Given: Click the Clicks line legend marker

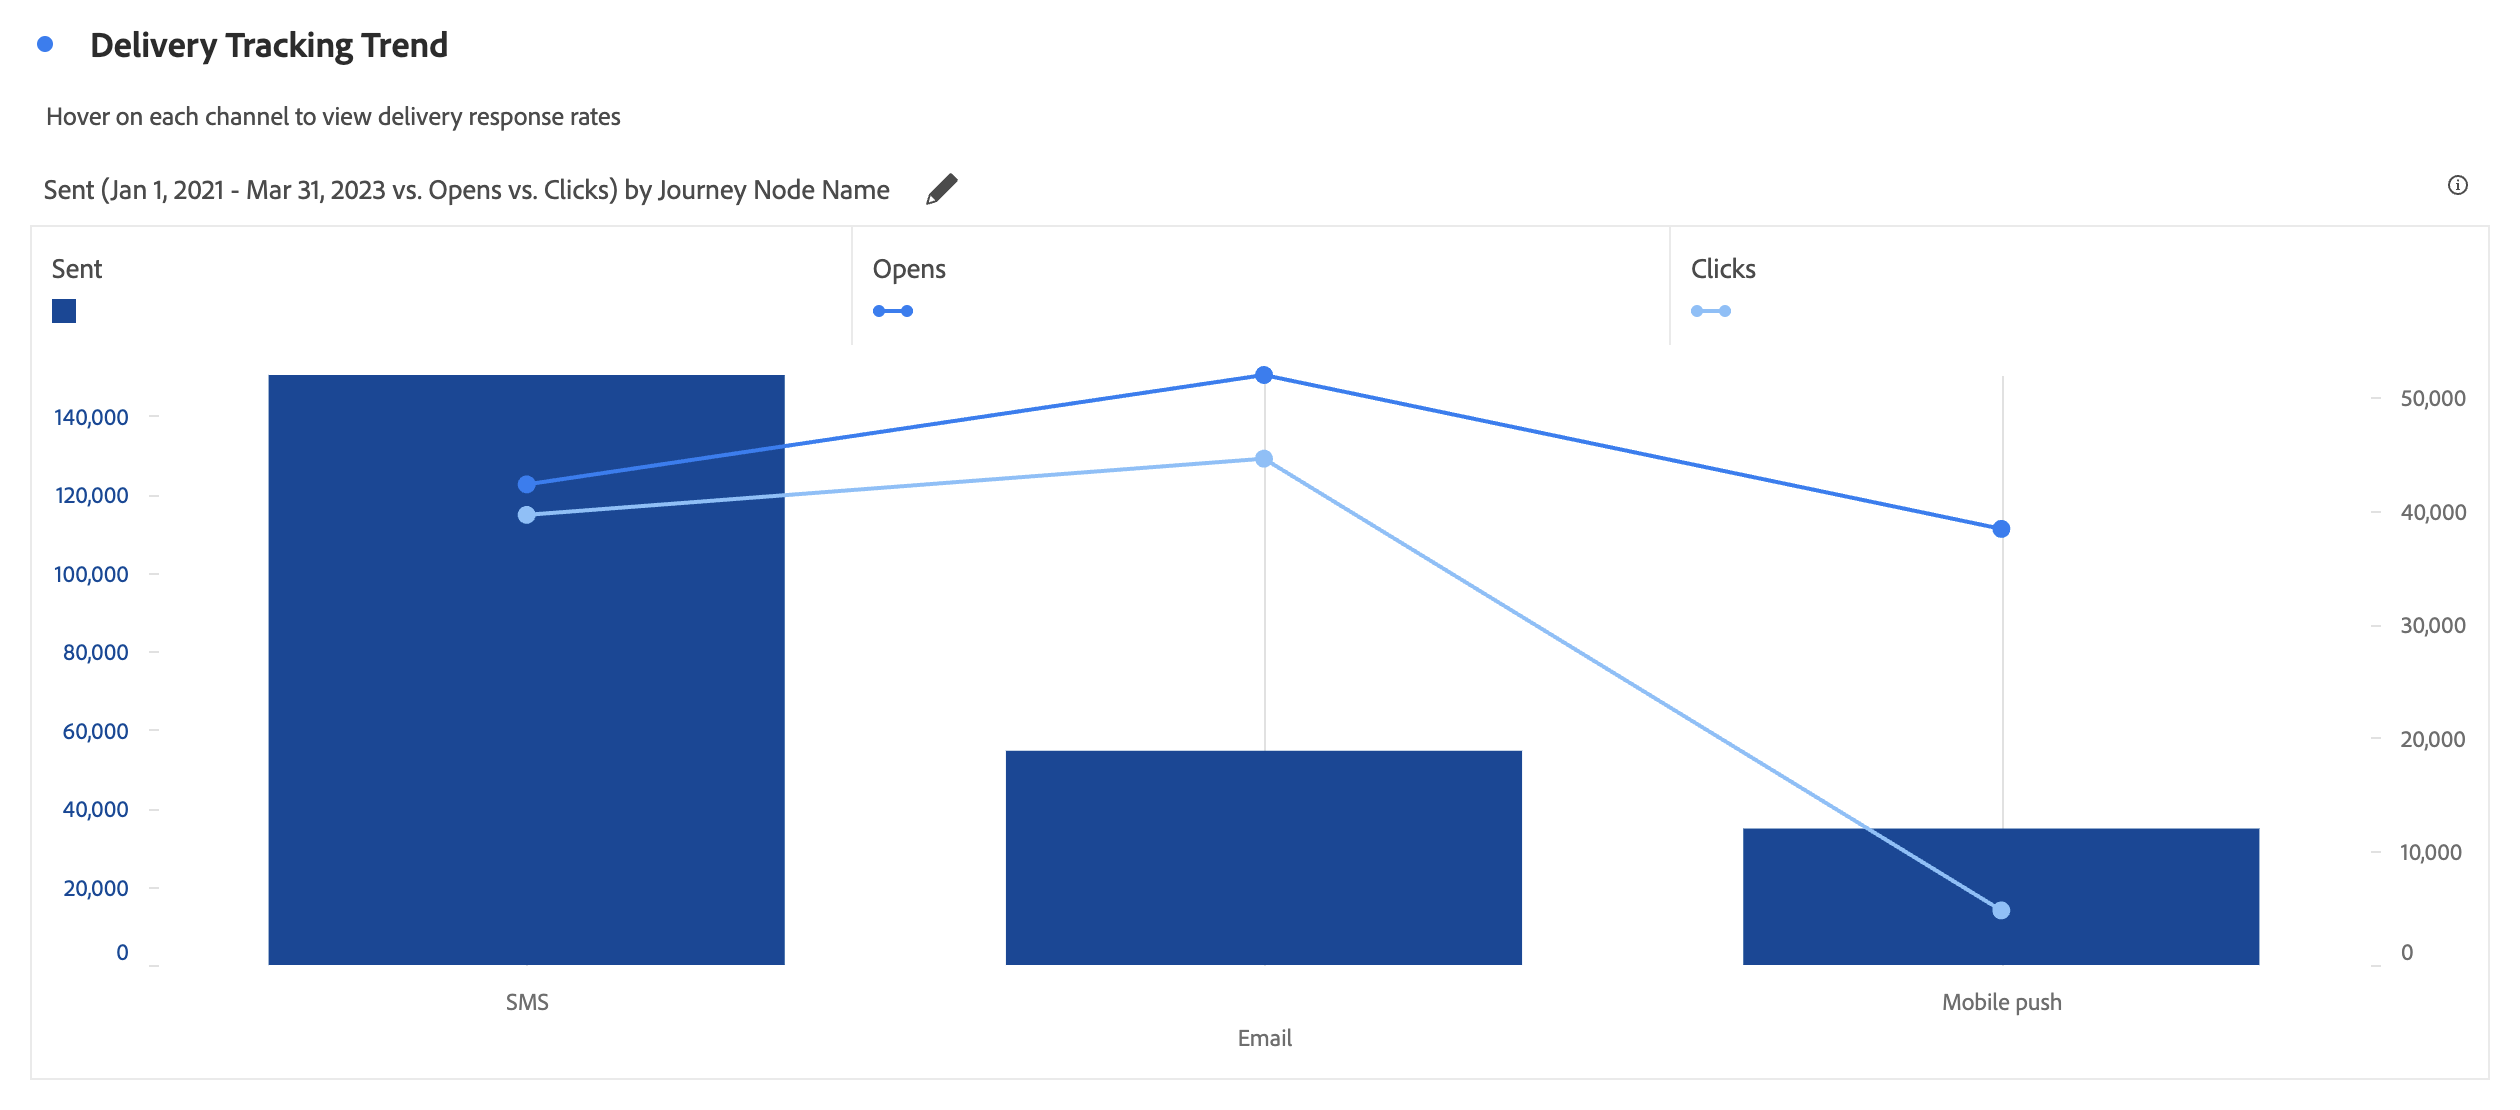Looking at the screenshot, I should tap(1710, 311).
